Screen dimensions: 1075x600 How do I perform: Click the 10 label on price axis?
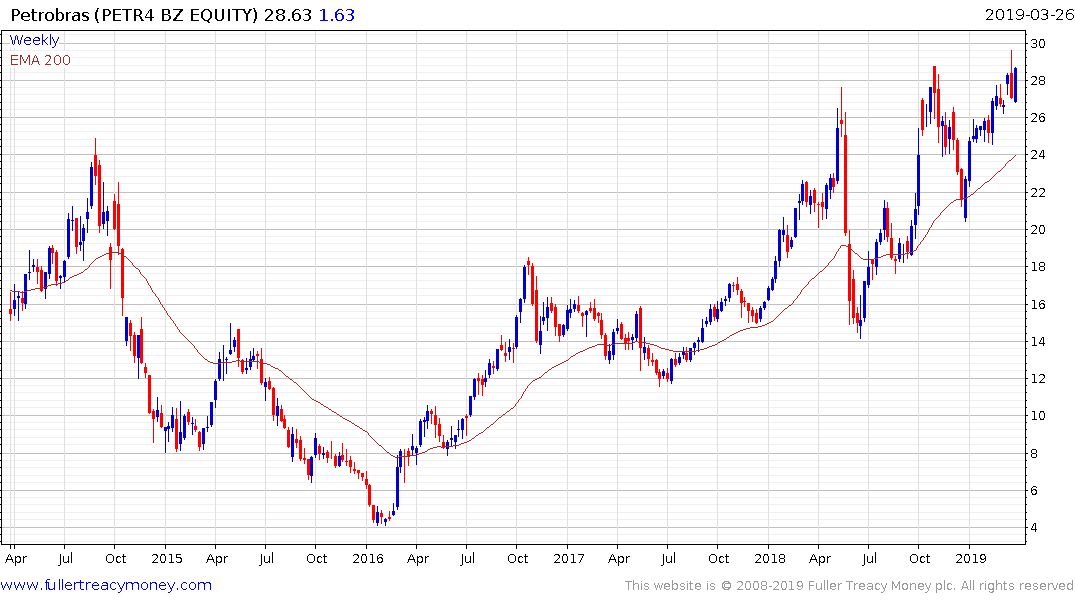1038,416
